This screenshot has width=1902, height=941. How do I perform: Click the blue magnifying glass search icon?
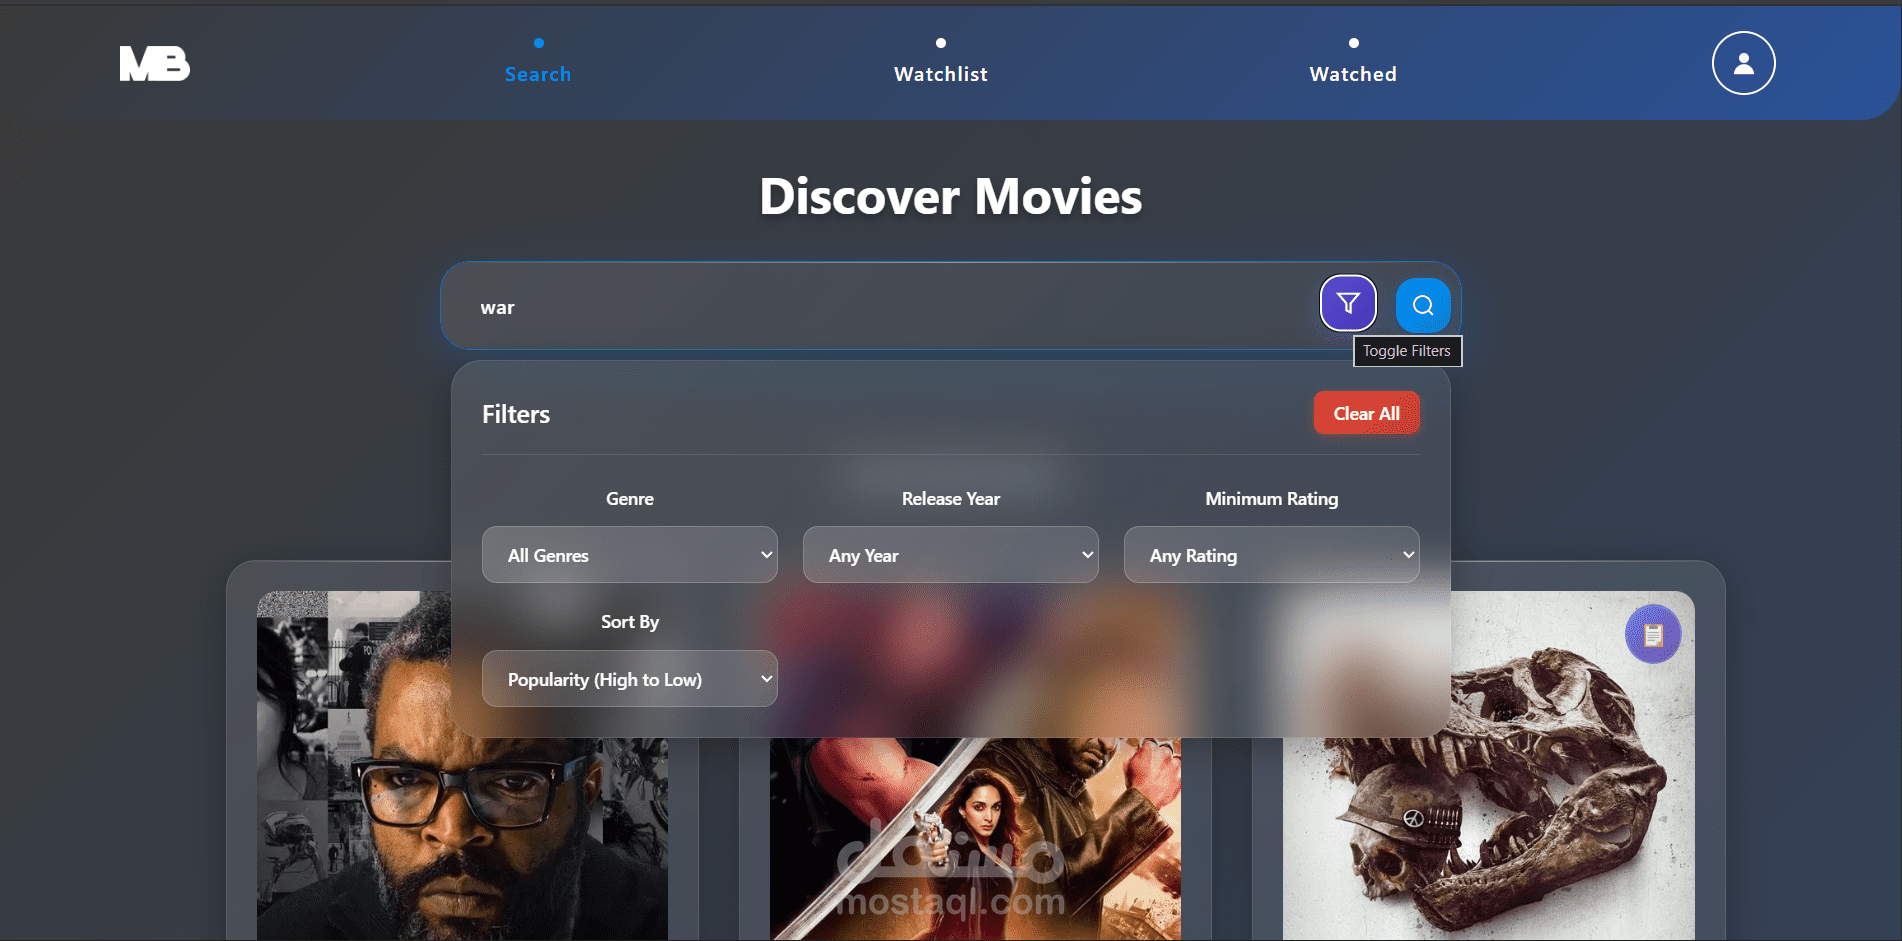pyautogui.click(x=1423, y=305)
